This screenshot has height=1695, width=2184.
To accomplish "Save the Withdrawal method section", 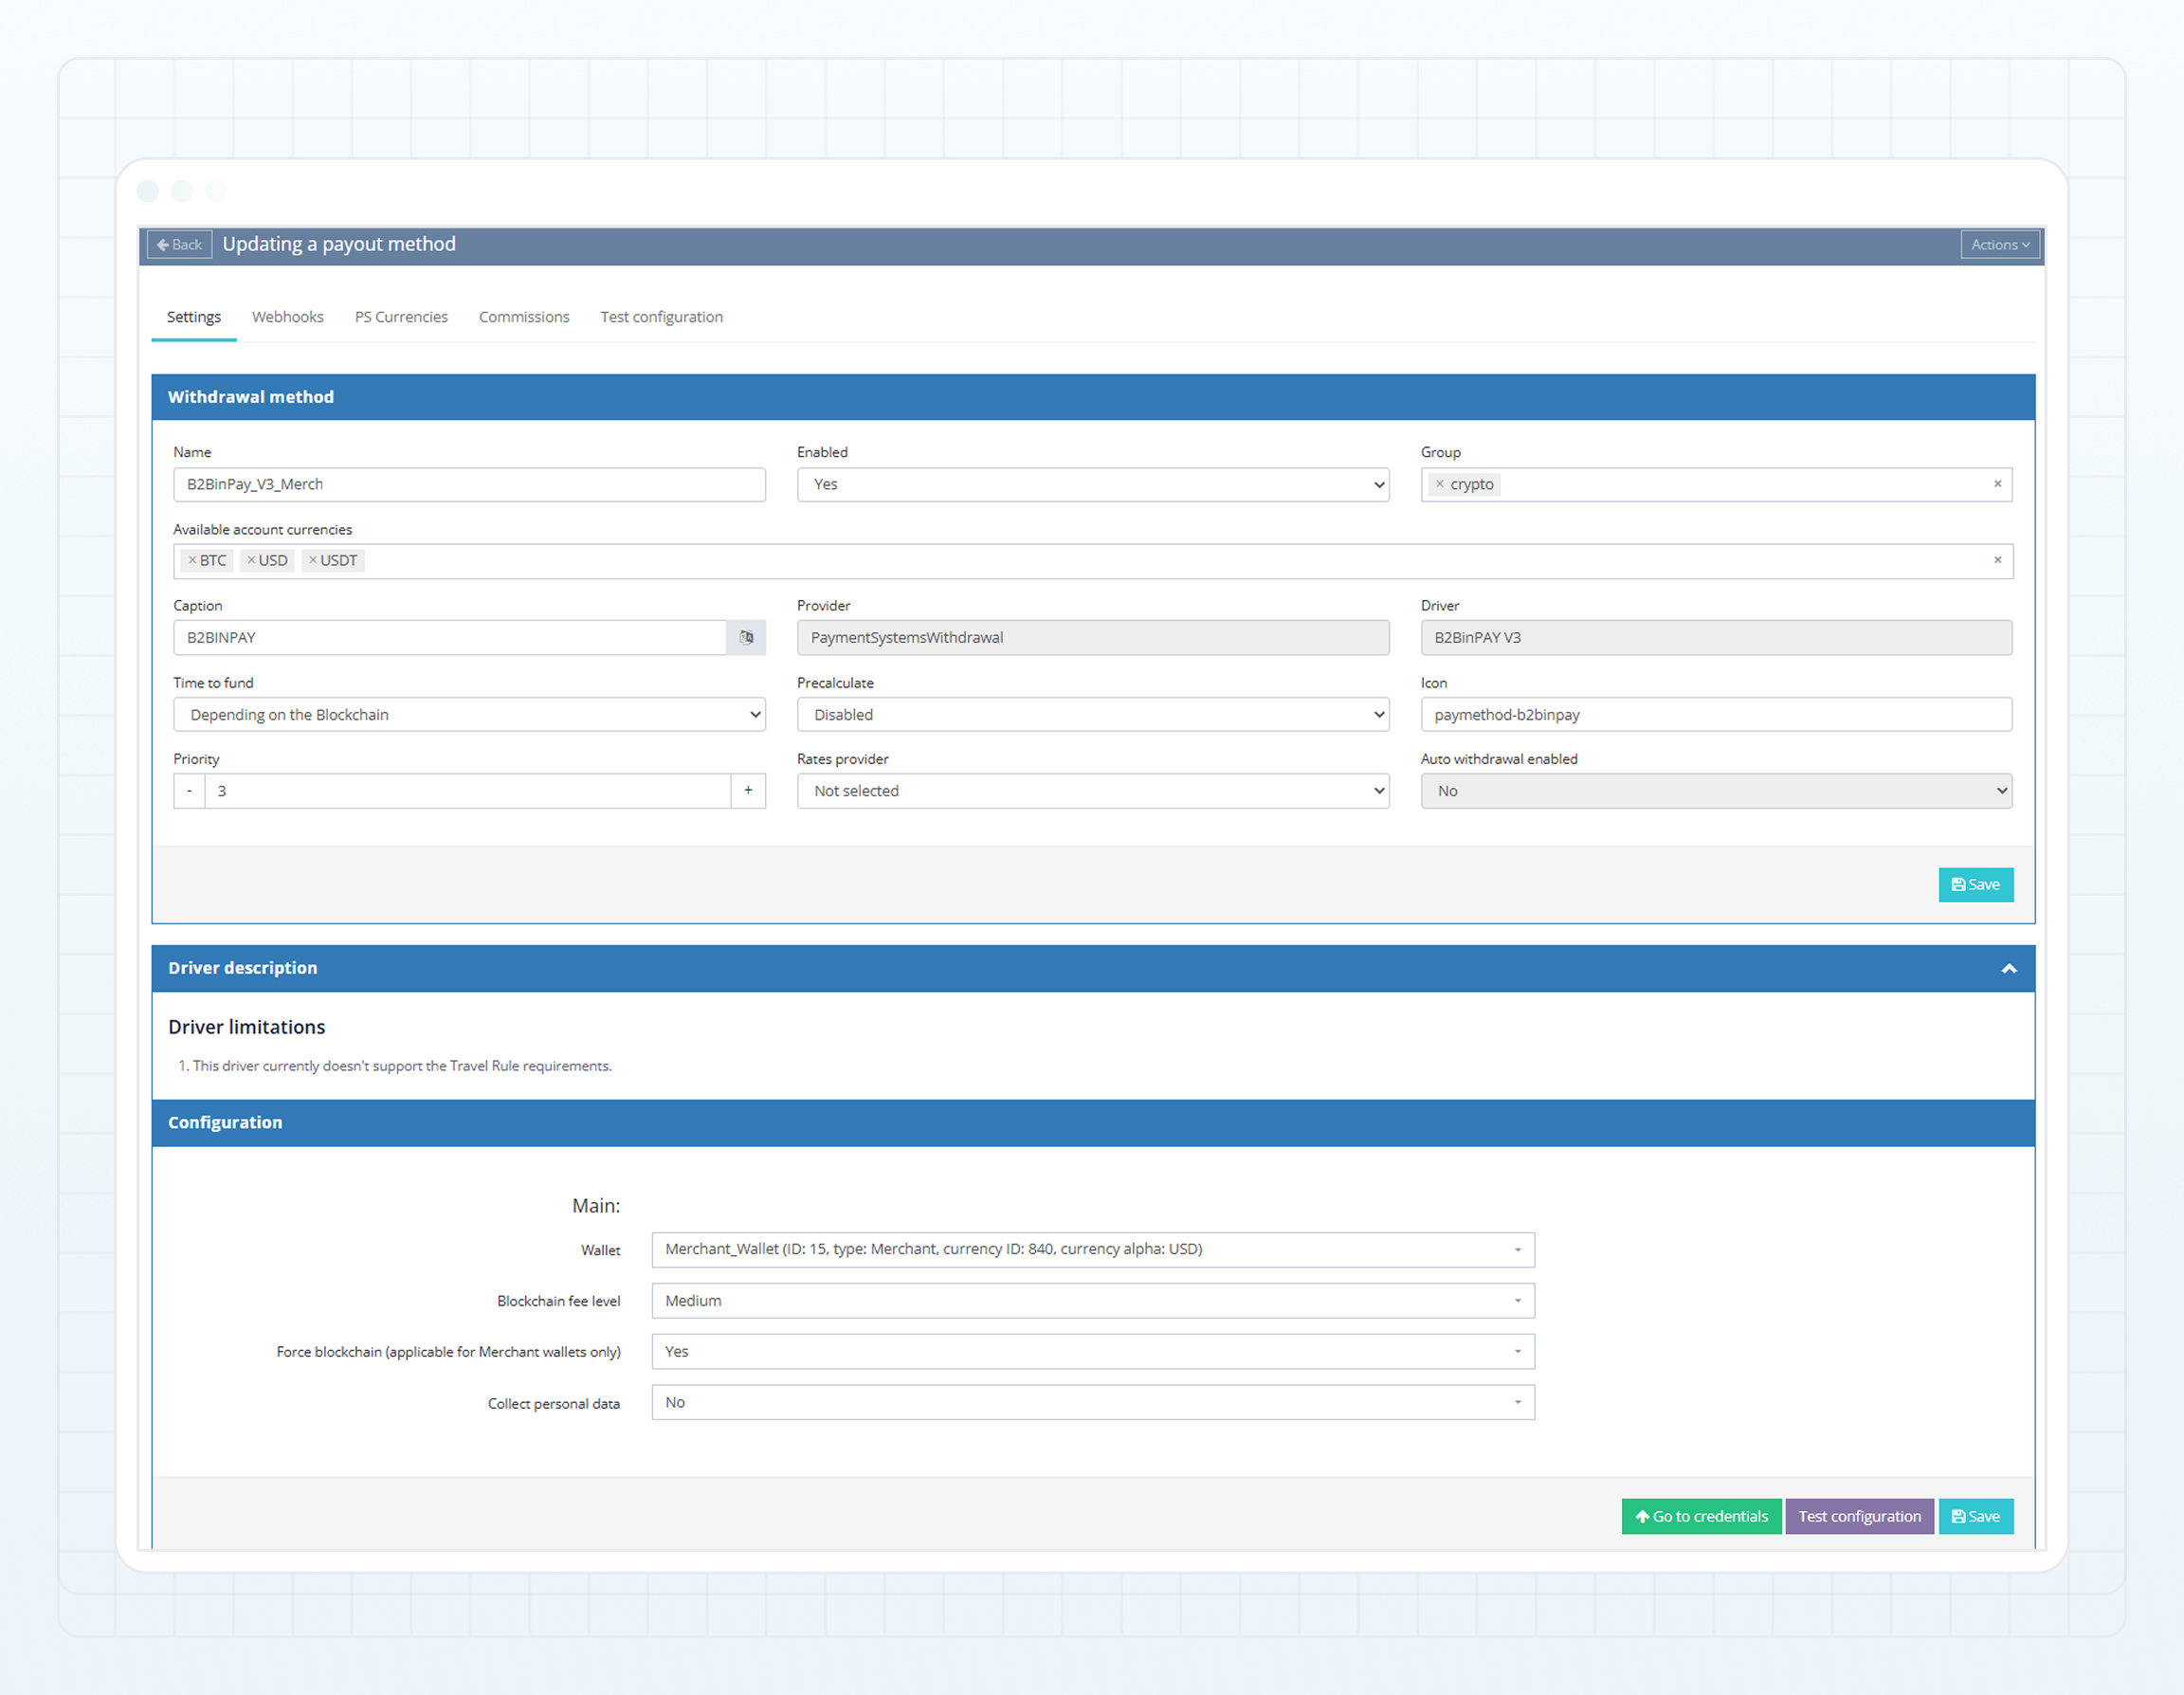I will coord(1975,885).
